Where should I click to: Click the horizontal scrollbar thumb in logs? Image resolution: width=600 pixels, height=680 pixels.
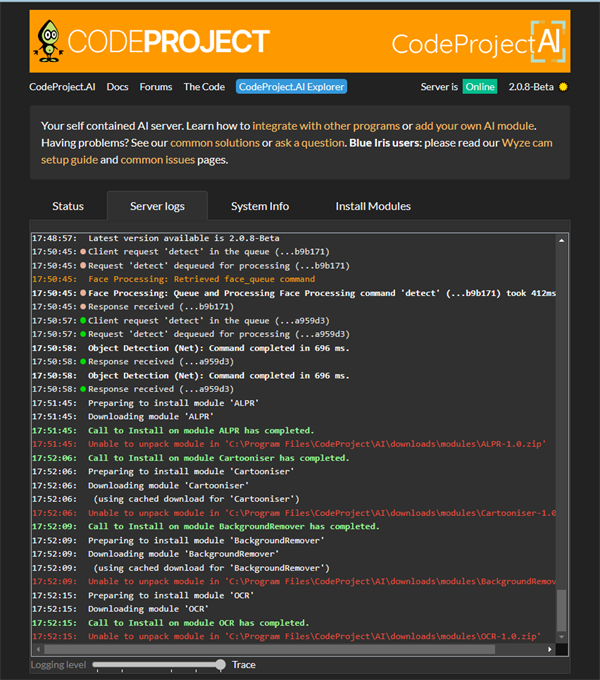[x=270, y=649]
